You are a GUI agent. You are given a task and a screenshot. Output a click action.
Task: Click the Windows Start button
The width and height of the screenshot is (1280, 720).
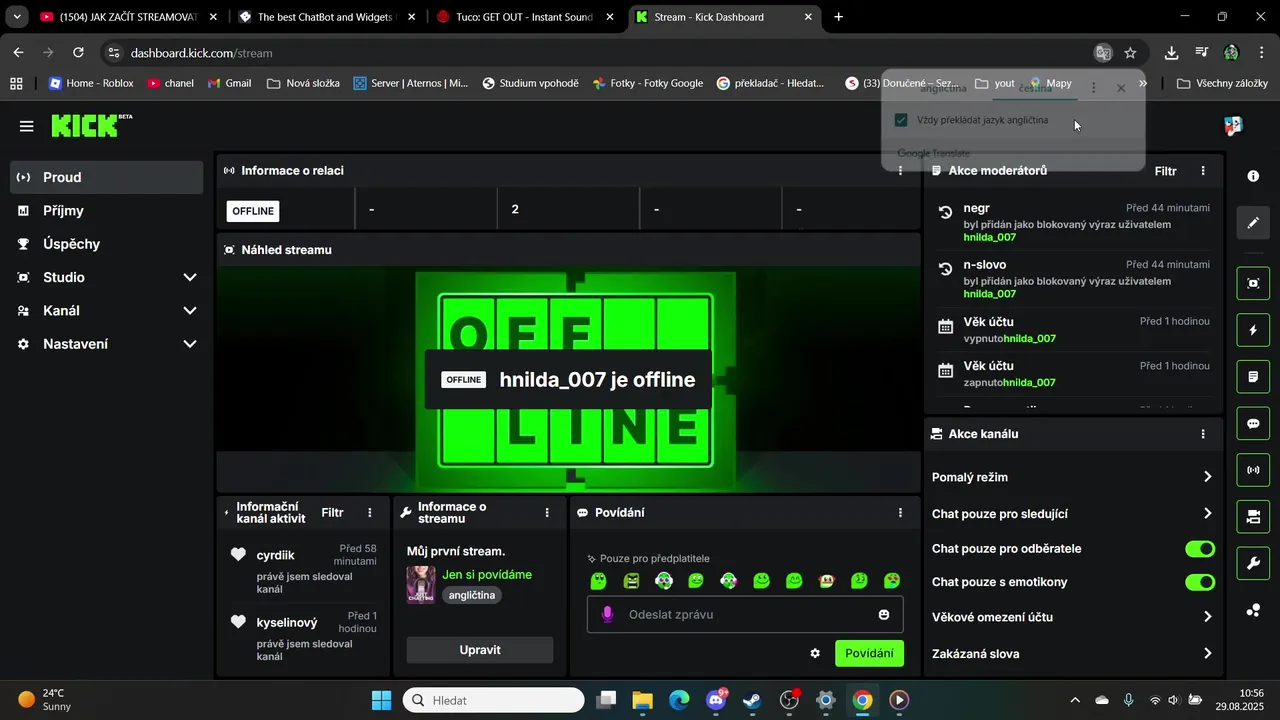382,700
